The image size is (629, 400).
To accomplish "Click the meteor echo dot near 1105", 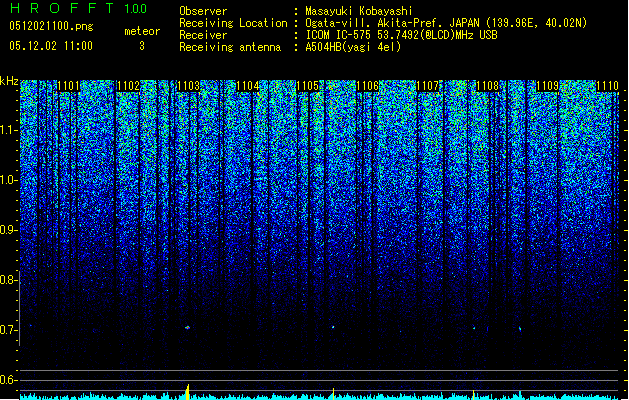I will point(333,327).
